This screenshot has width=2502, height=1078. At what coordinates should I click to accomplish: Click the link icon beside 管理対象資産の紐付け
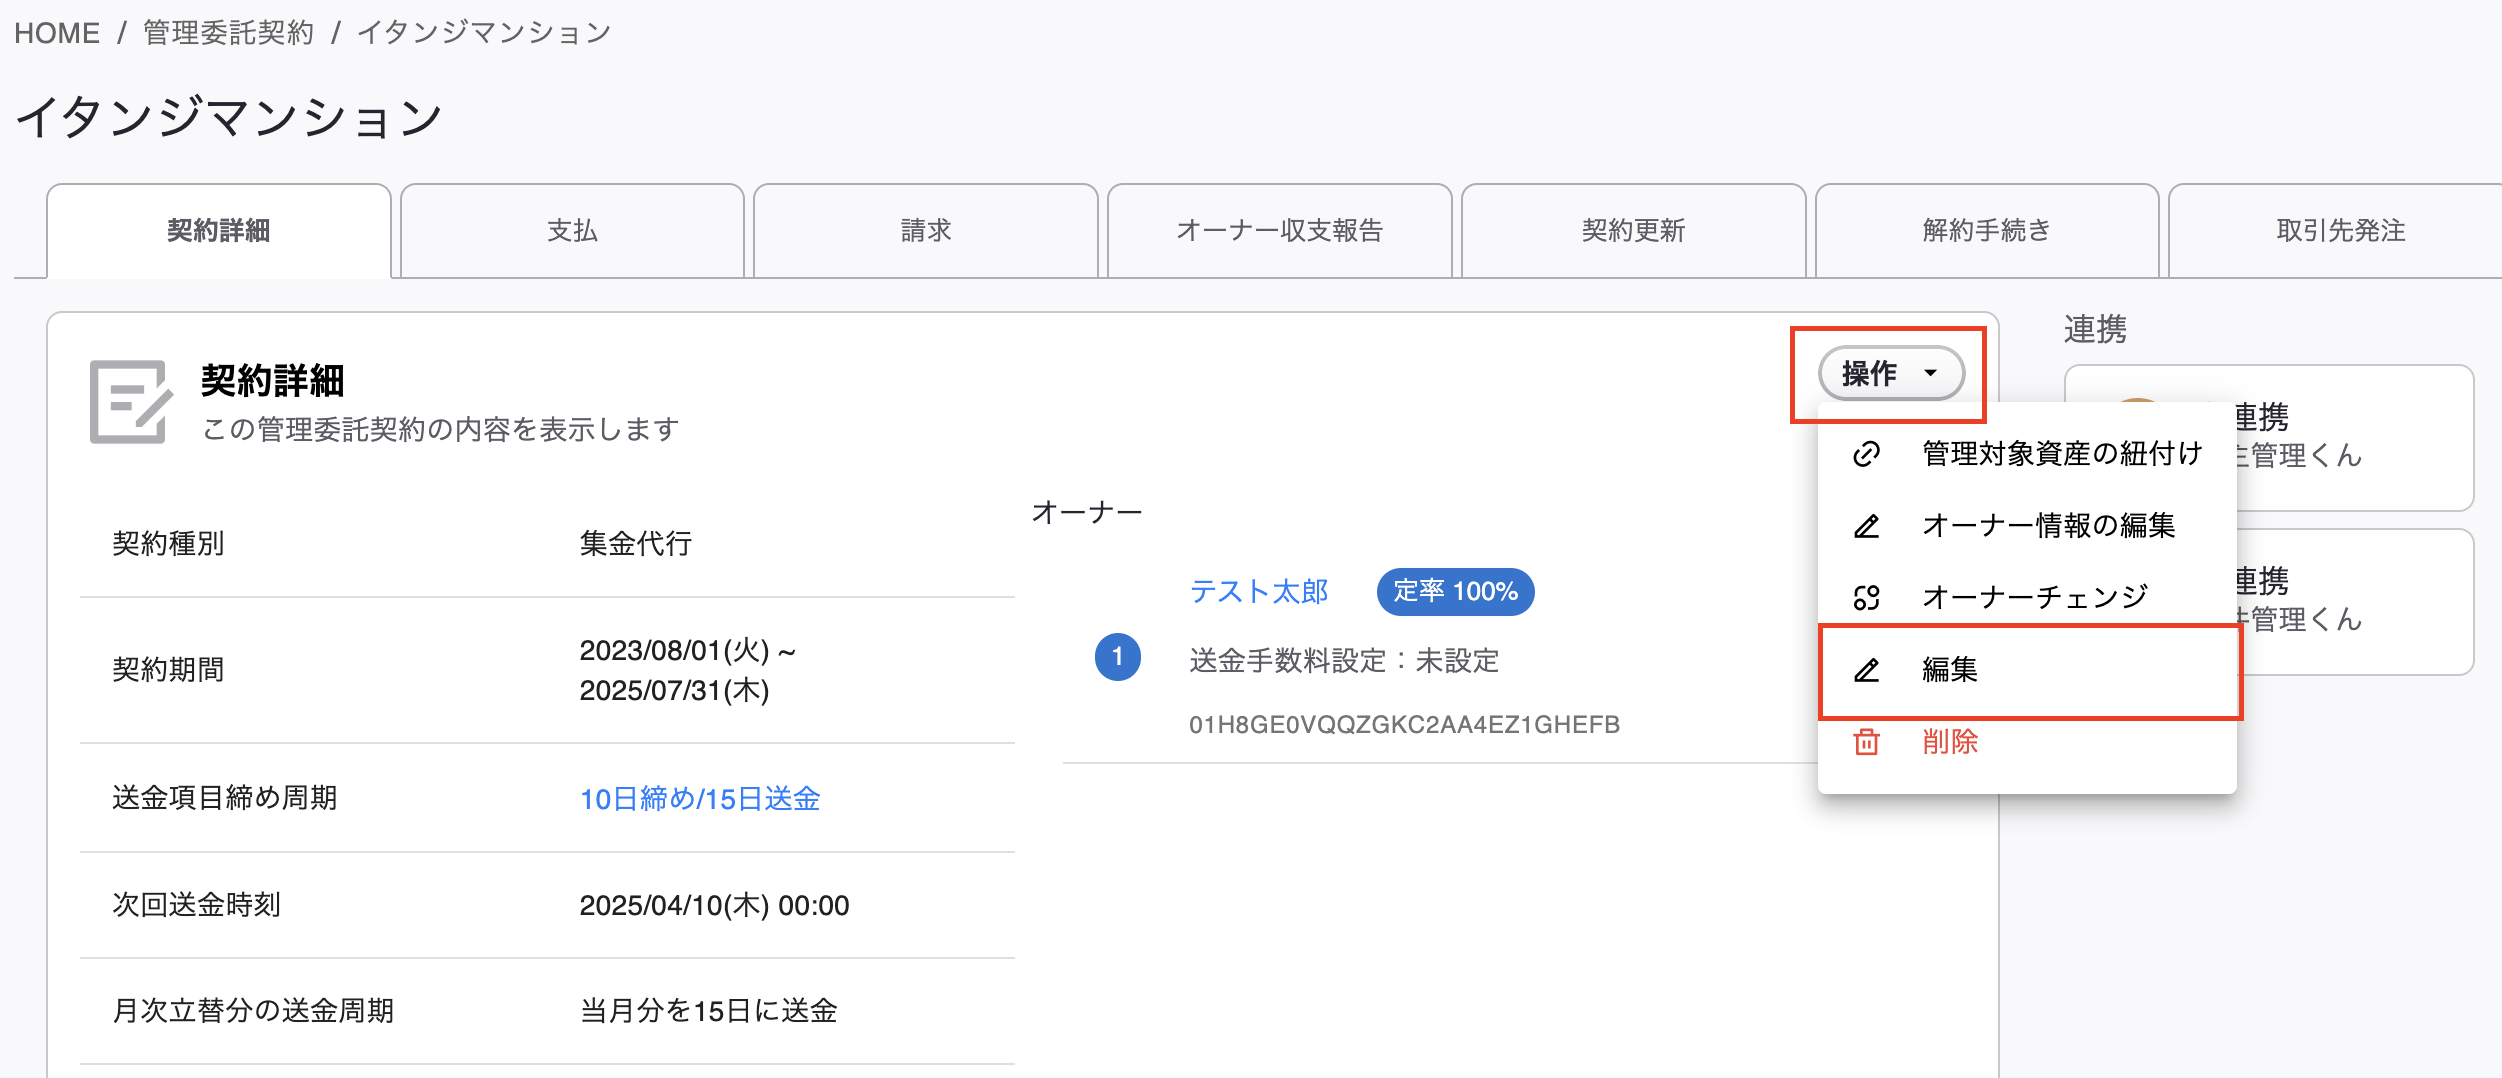coord(1866,454)
